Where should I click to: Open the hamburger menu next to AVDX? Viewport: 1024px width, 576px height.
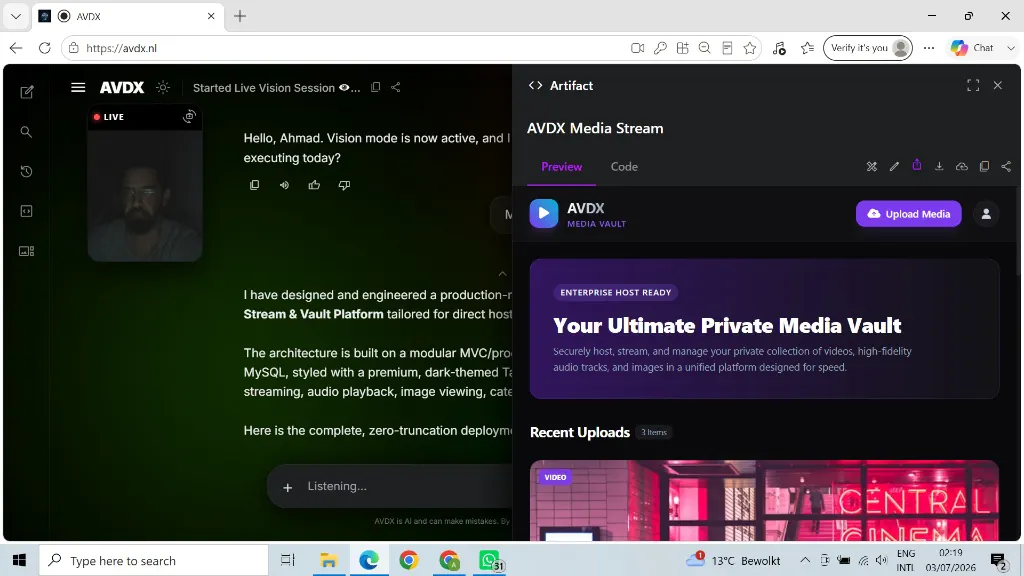(78, 88)
